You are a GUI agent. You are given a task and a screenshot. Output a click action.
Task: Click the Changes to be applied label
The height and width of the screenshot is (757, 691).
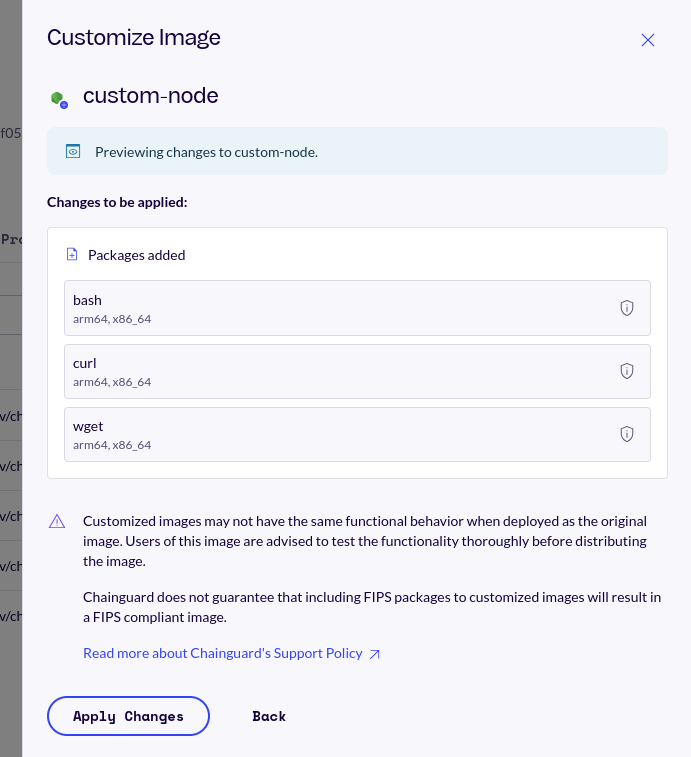pos(117,202)
